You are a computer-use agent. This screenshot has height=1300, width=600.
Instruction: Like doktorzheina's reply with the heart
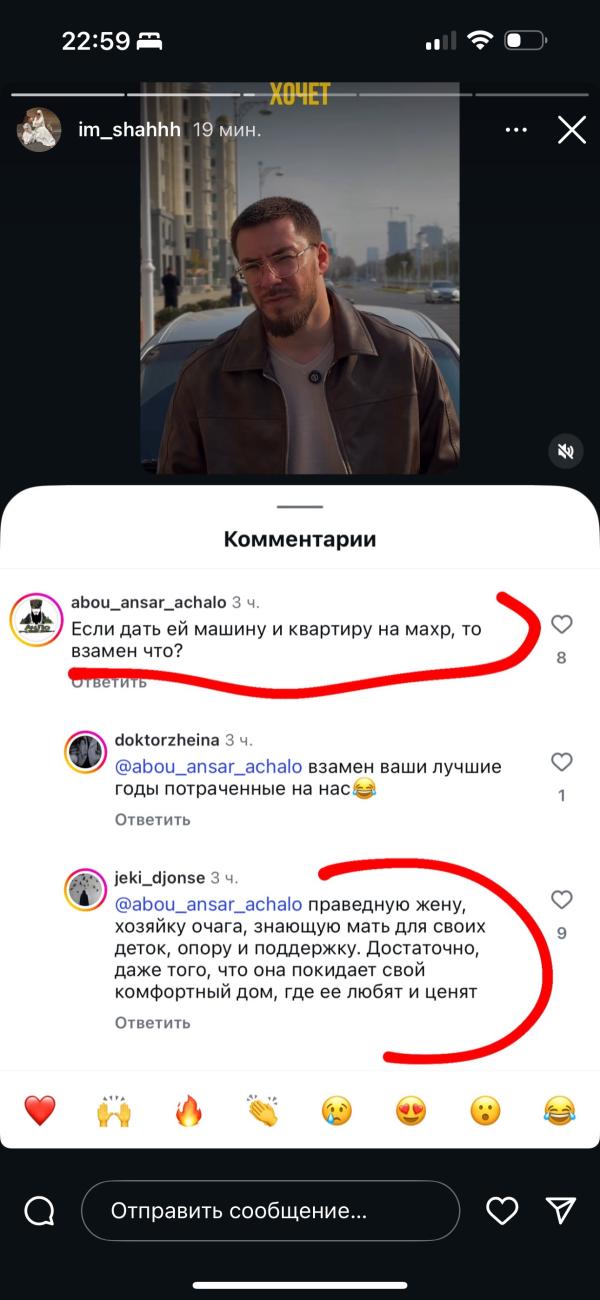pyautogui.click(x=562, y=762)
